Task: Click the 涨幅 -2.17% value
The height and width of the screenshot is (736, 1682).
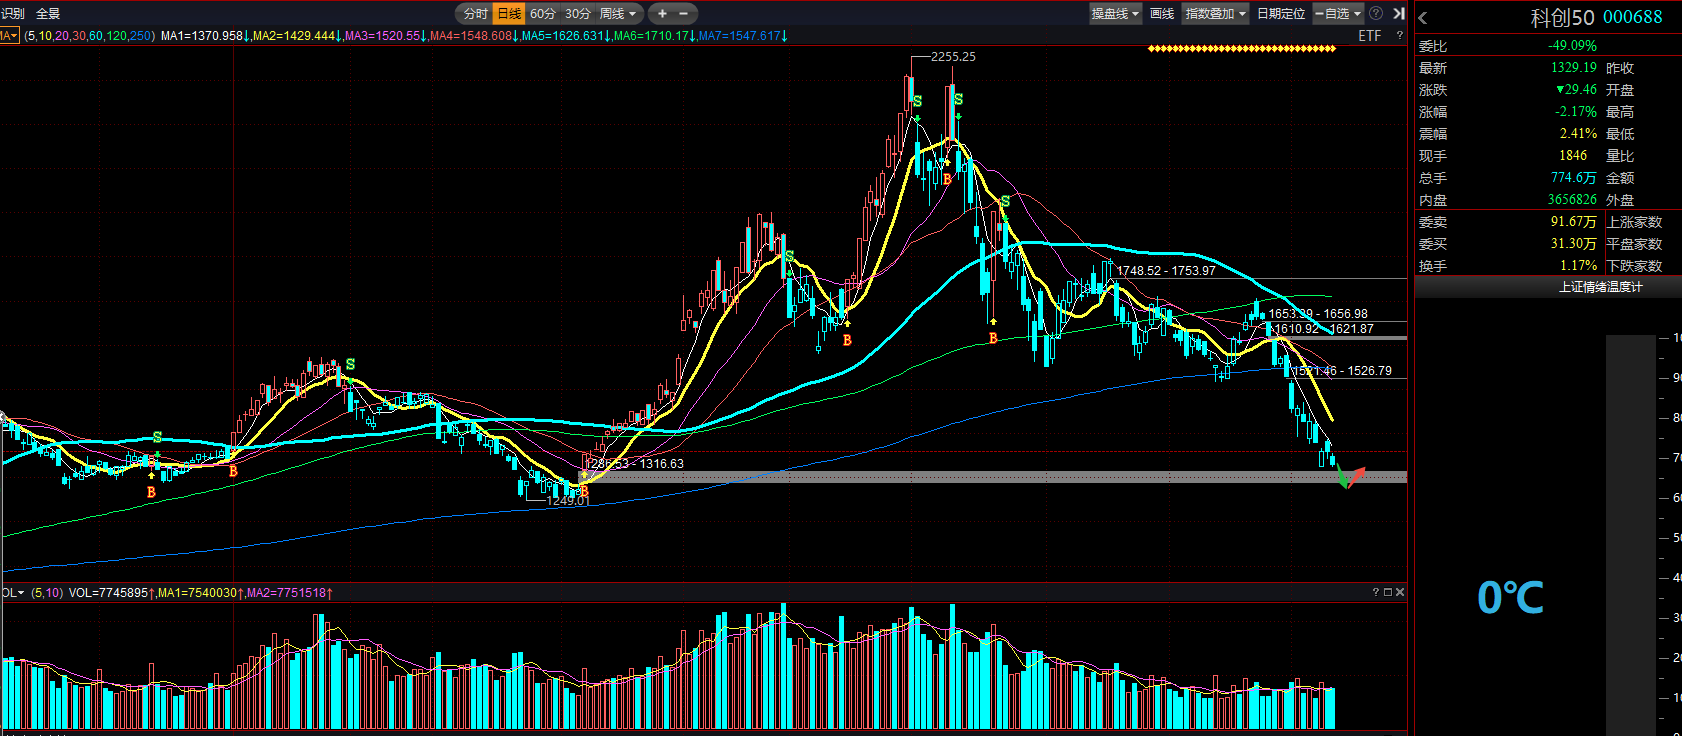Action: (1575, 112)
